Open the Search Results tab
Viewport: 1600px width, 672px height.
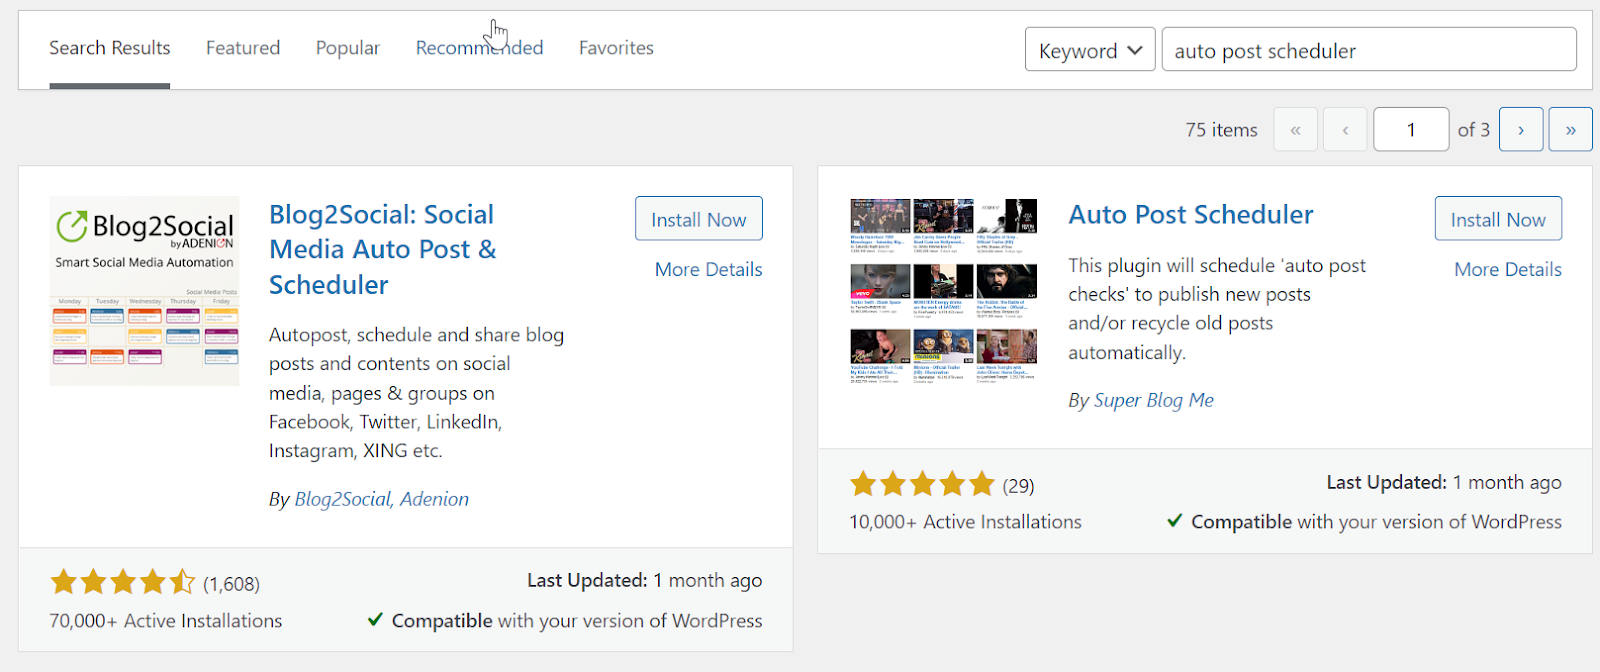coord(110,48)
